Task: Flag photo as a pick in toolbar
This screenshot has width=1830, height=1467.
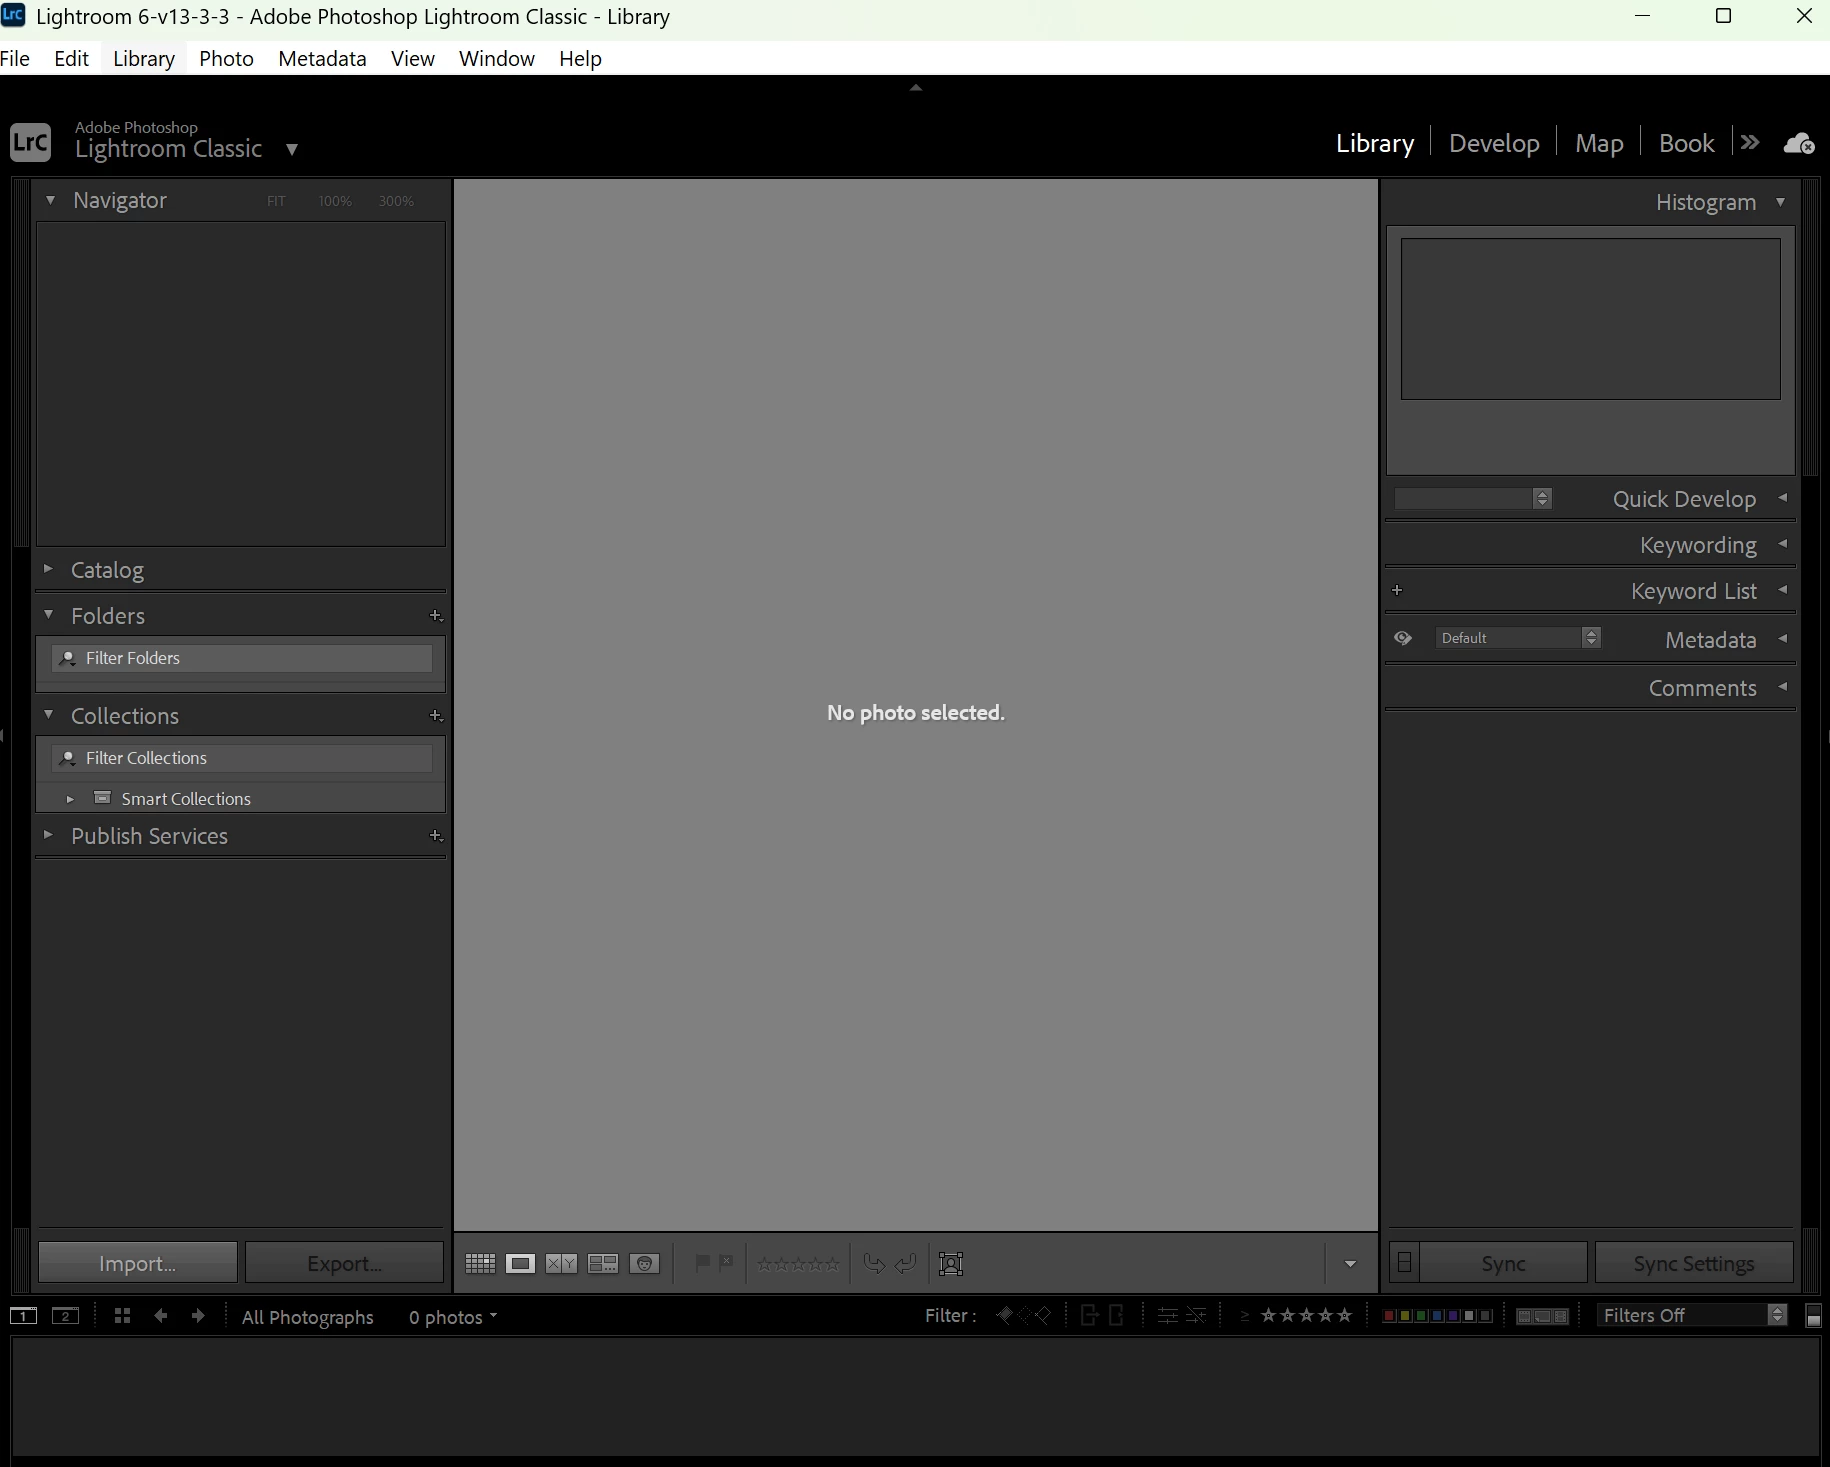Action: click(702, 1263)
